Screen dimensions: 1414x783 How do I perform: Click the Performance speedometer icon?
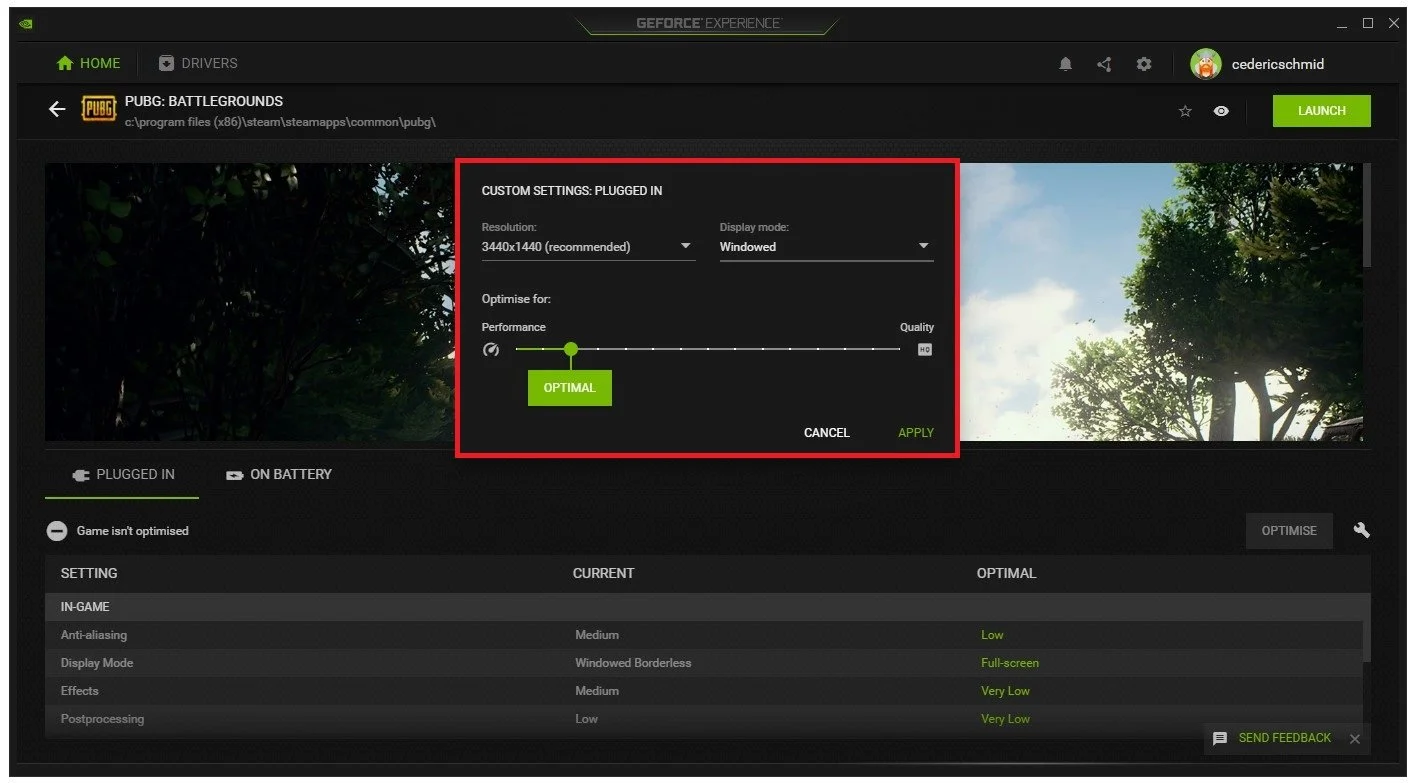(x=491, y=350)
